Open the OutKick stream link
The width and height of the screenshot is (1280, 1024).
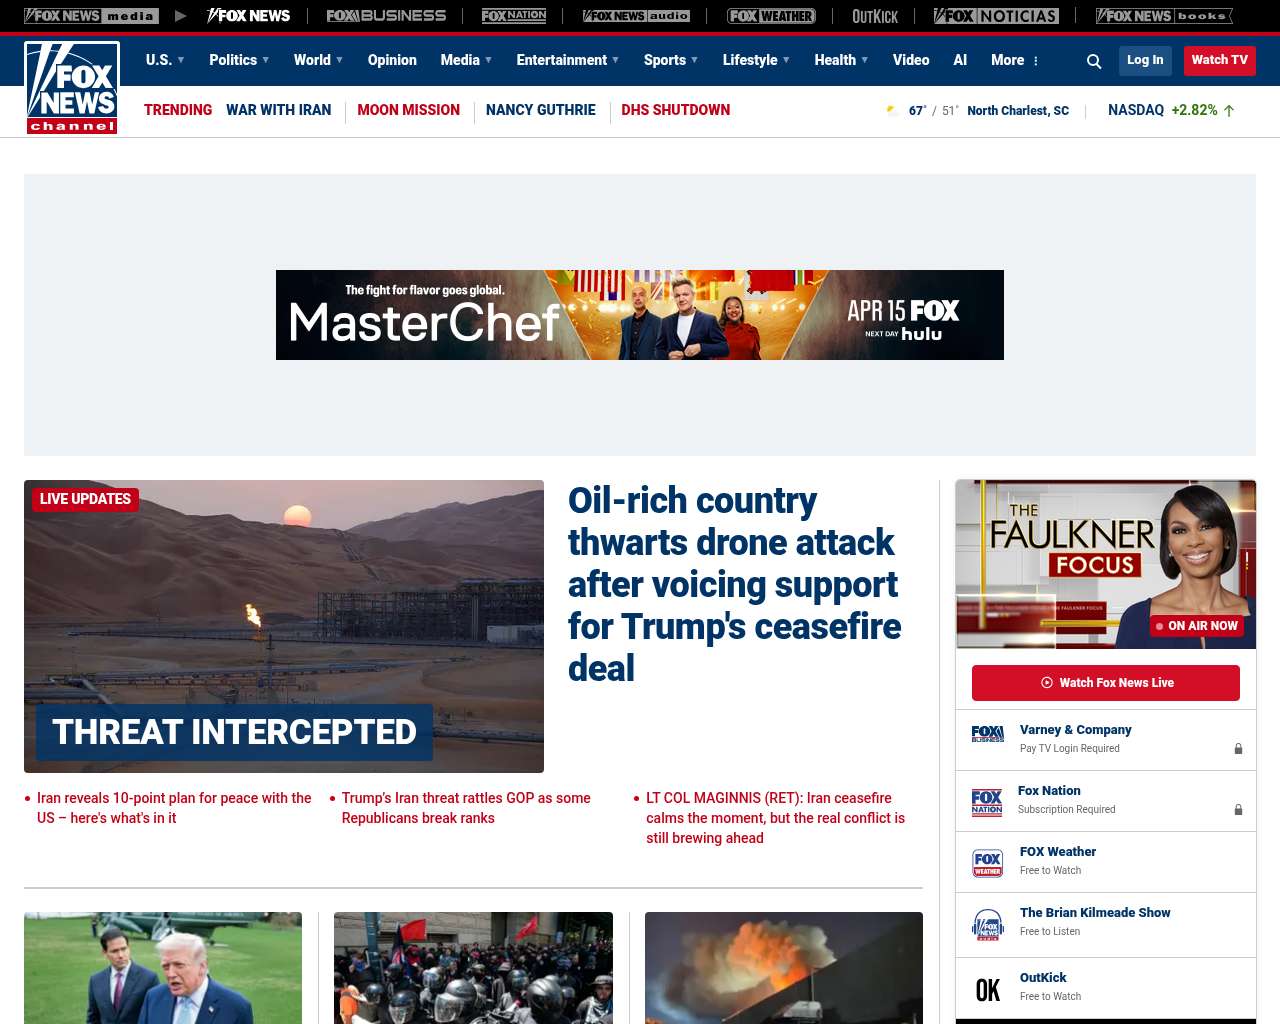click(x=1043, y=978)
